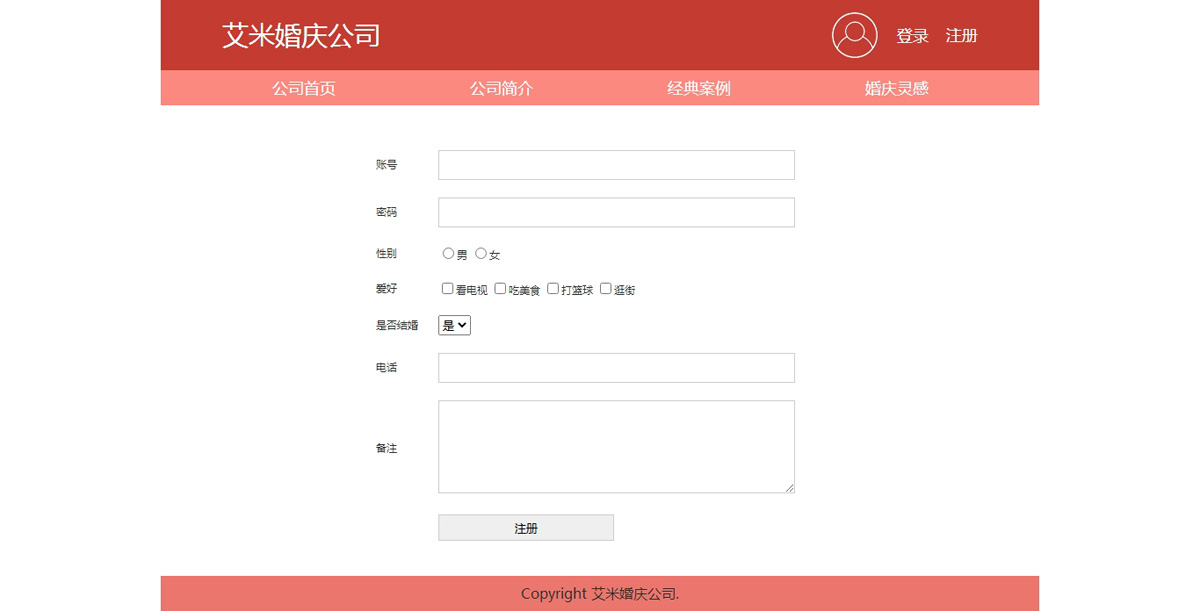
Task: Click the 艾米婚庆公司 site title
Action: pyautogui.click(x=301, y=36)
